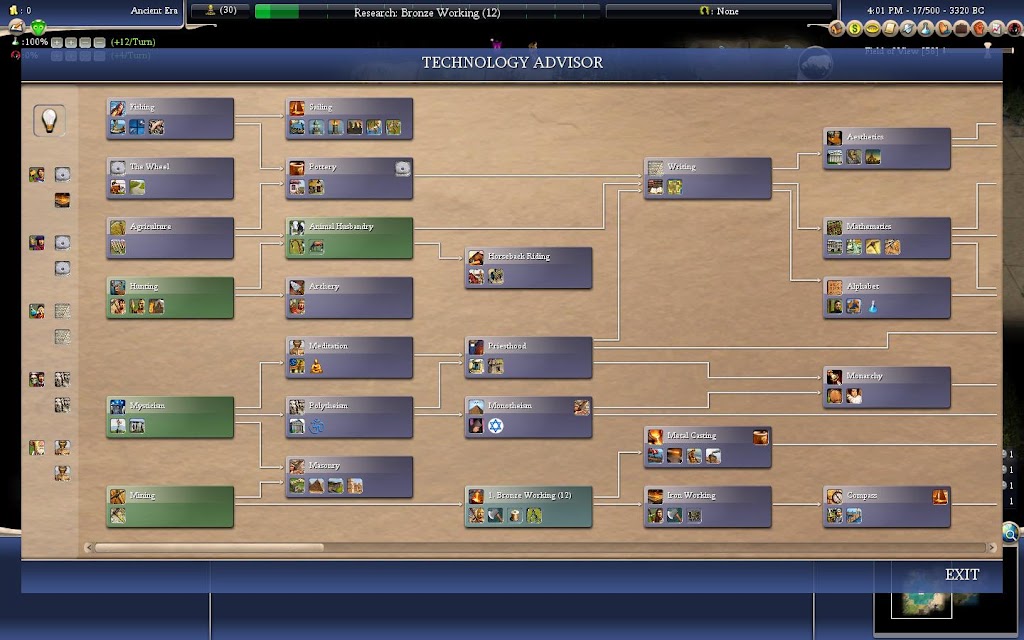Viewport: 1024px width, 640px height.
Task: Open the Foreign Advisor scroll icon
Action: pos(890,28)
